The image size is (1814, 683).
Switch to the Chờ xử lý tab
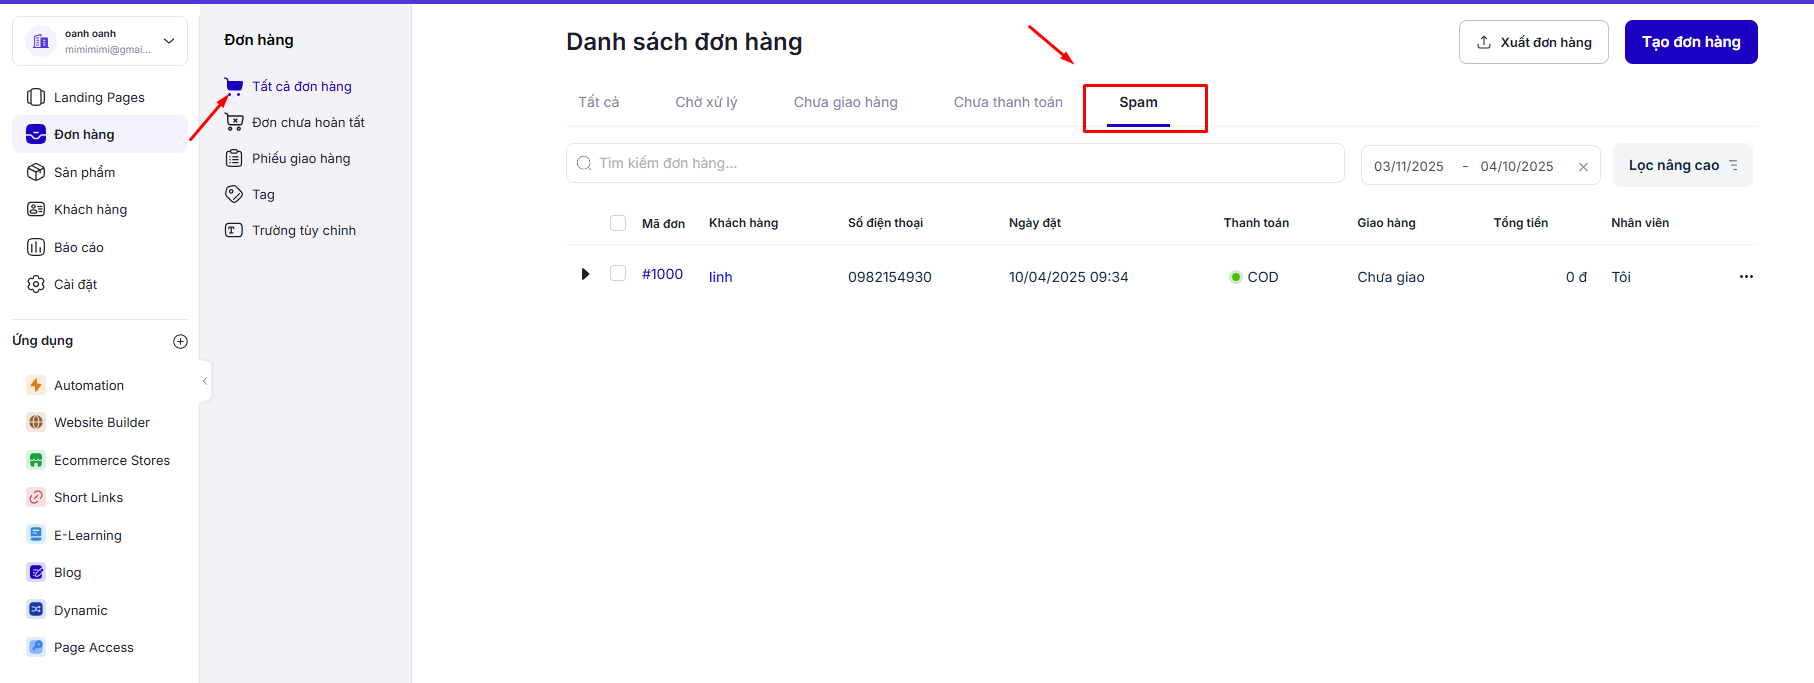click(706, 102)
